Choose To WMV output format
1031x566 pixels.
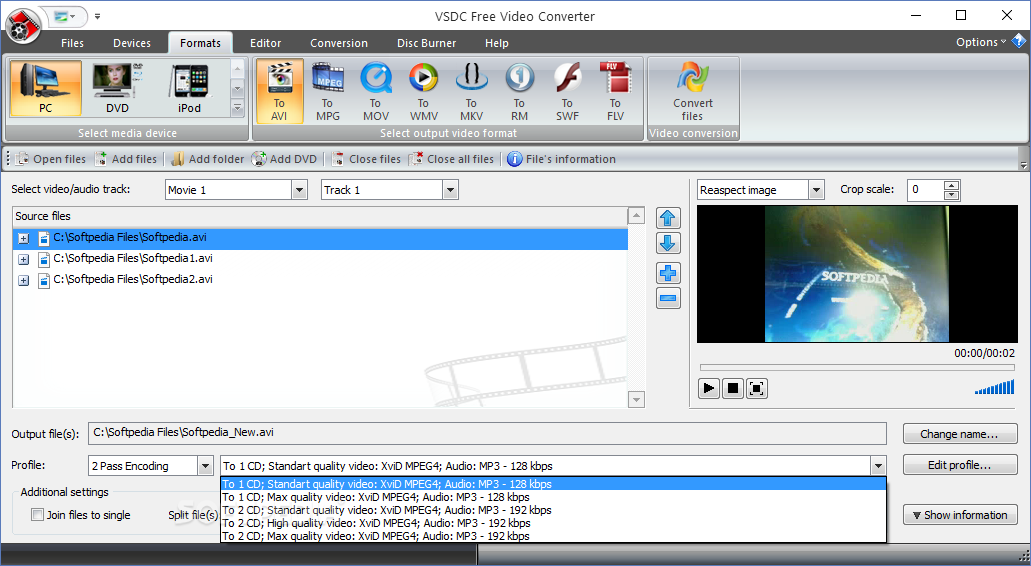pyautogui.click(x=423, y=91)
